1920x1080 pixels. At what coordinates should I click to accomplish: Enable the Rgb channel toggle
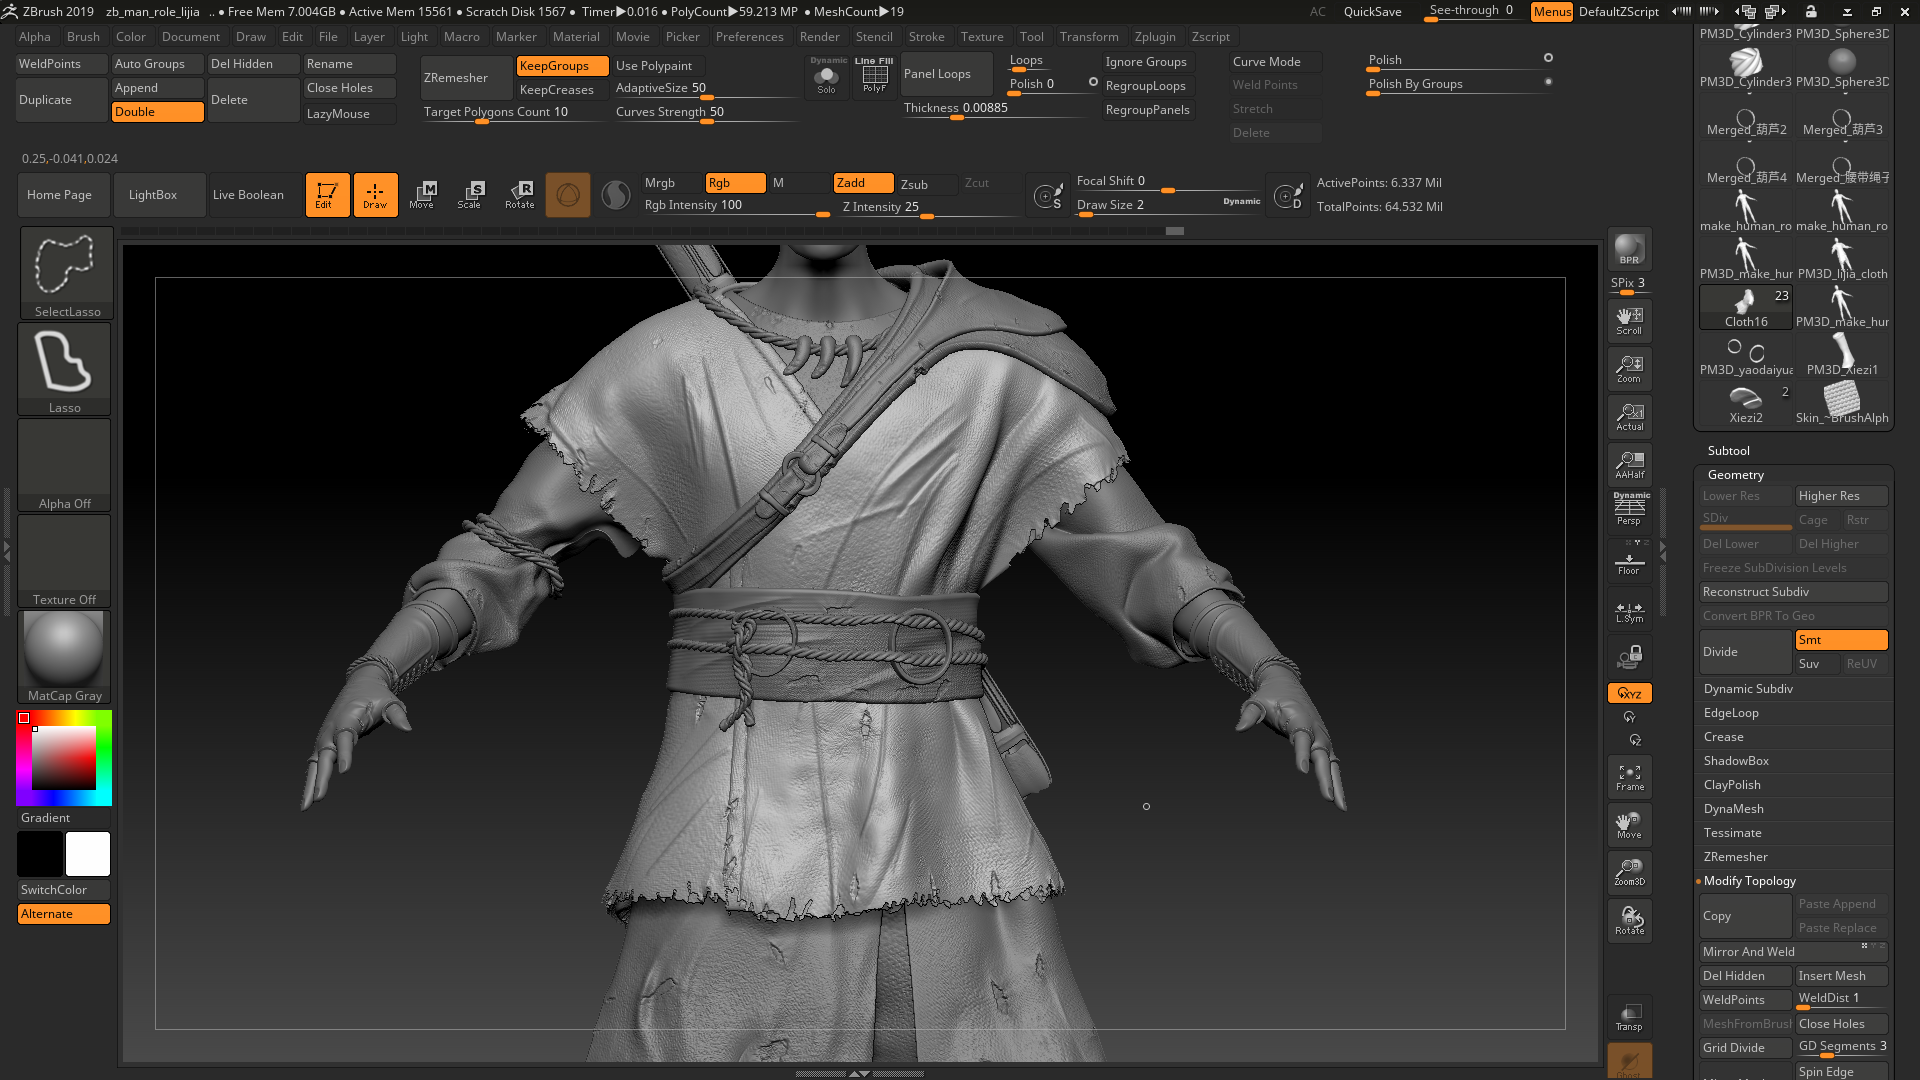[x=733, y=183]
